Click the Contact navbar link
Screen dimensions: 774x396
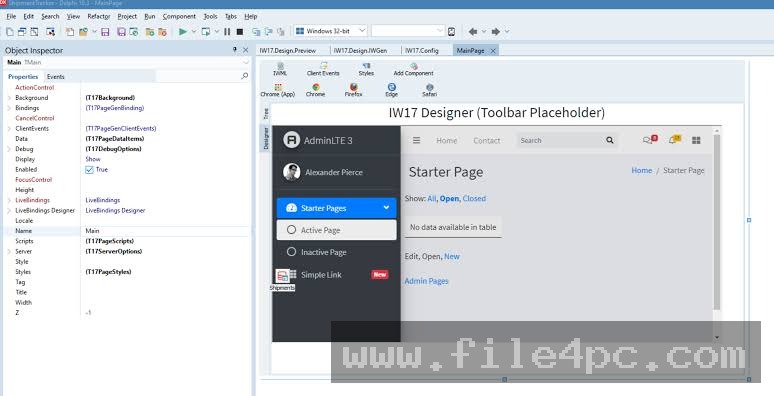(487, 140)
